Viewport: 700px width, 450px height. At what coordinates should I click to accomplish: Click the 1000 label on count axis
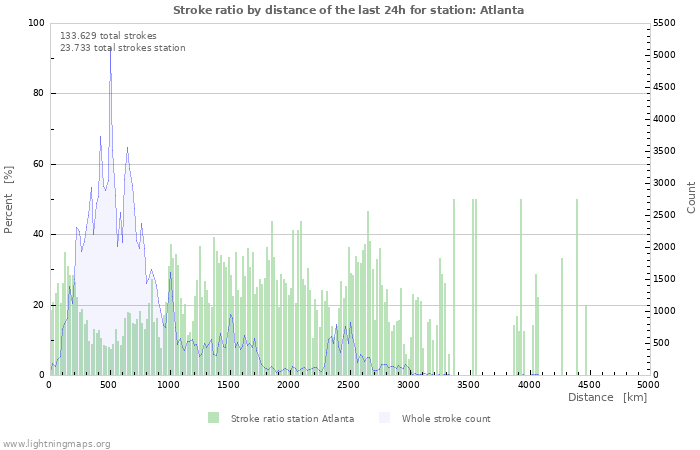[x=664, y=311]
